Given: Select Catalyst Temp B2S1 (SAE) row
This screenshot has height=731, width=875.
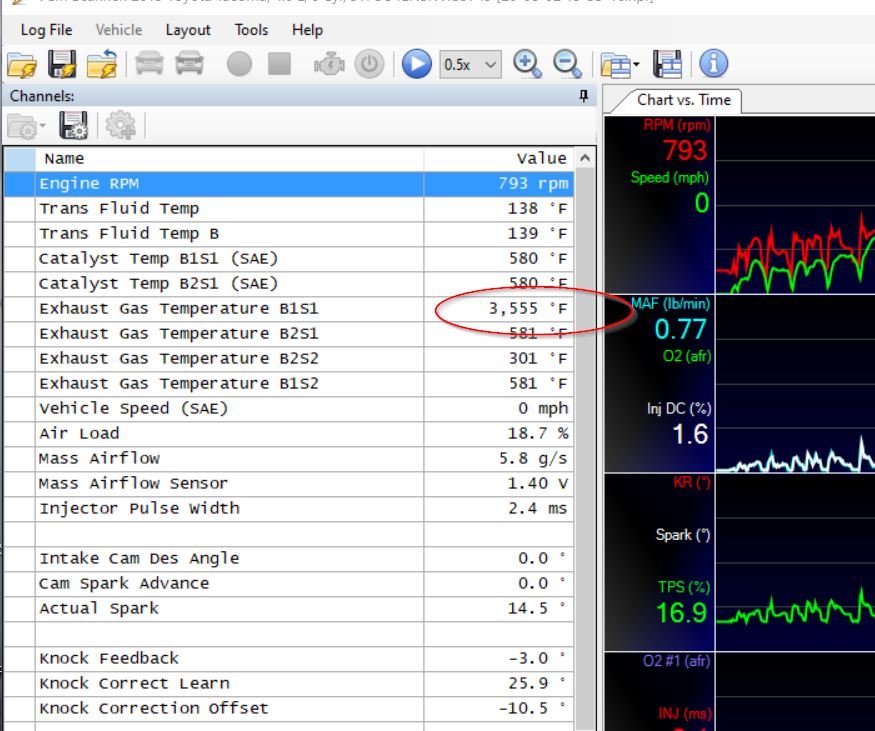Looking at the screenshot, I should (x=289, y=283).
